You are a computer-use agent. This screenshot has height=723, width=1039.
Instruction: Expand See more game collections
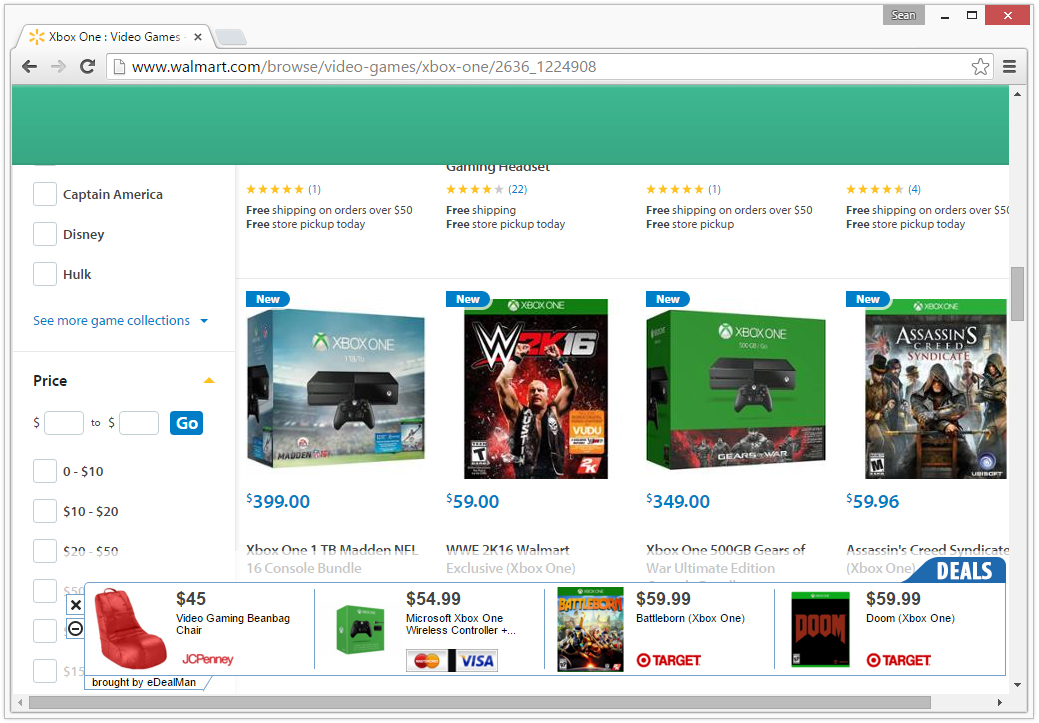[x=120, y=321]
